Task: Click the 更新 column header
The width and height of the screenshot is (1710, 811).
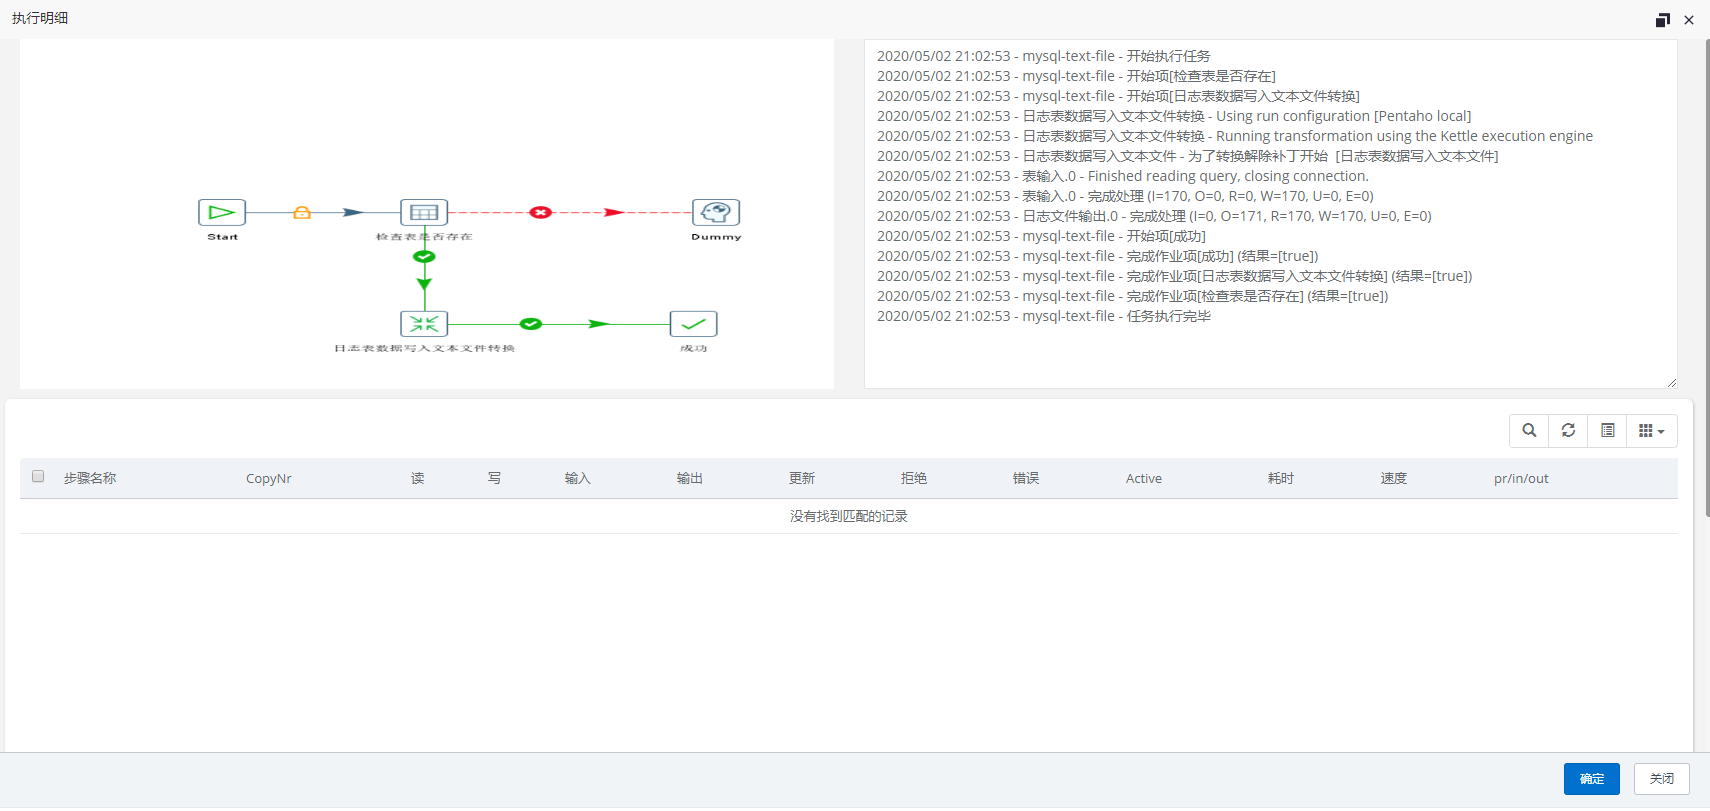Action: 801,479
